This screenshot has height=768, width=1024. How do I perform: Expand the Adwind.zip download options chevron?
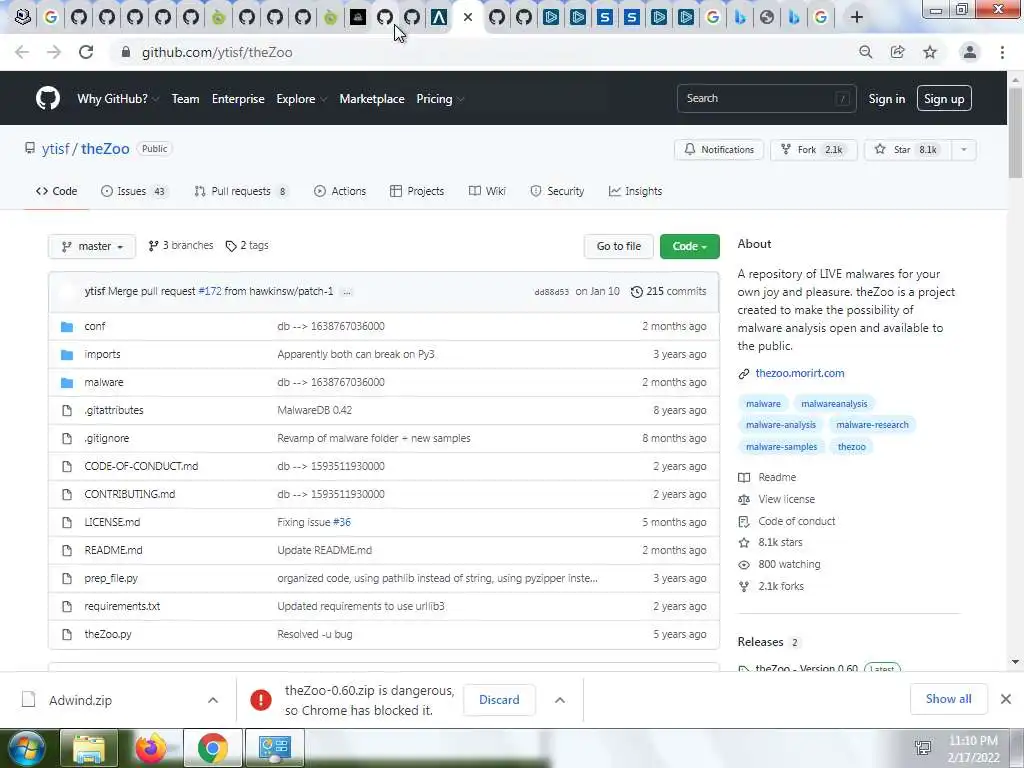[x=213, y=700]
